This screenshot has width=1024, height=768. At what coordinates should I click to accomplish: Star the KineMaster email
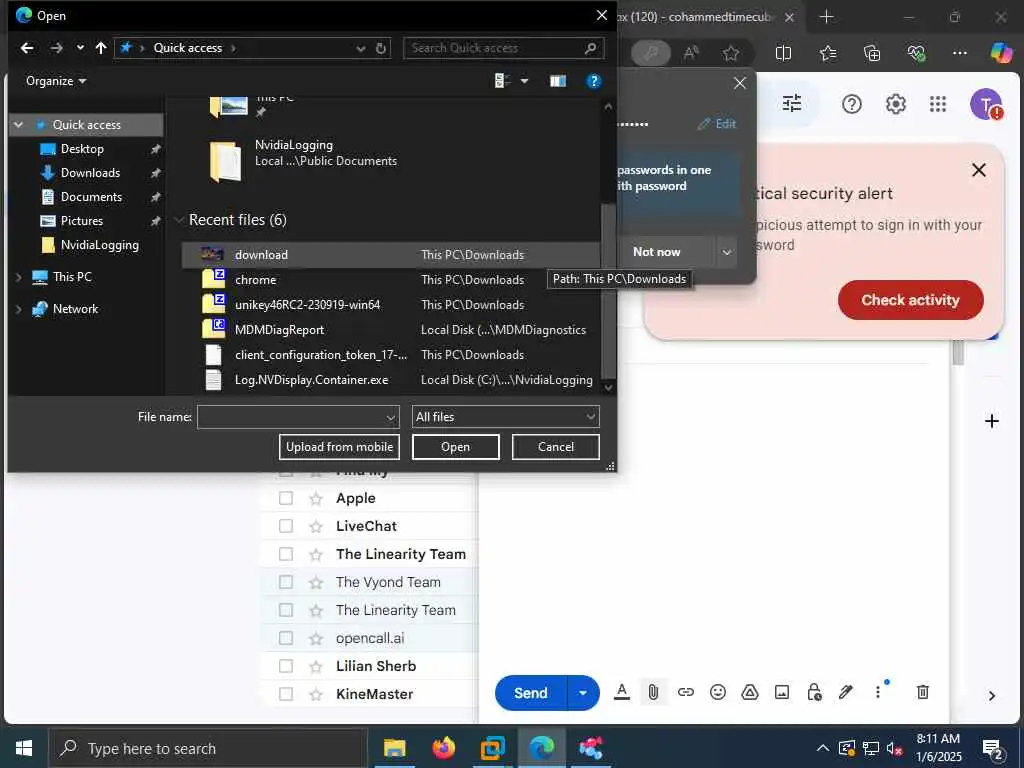click(x=316, y=694)
